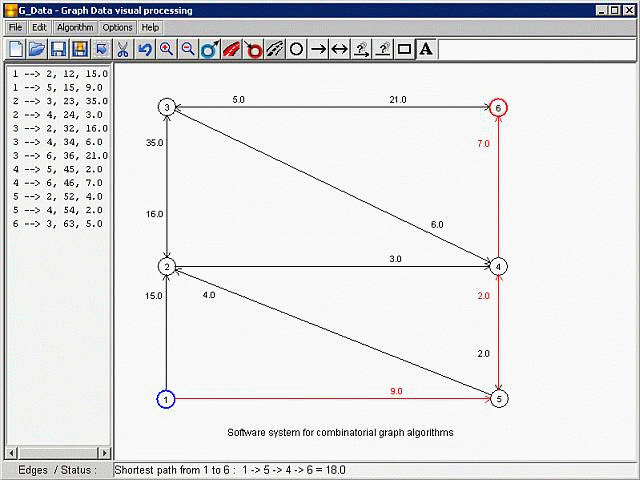
Task: Click the blue Save floppy icon
Action: pos(58,49)
